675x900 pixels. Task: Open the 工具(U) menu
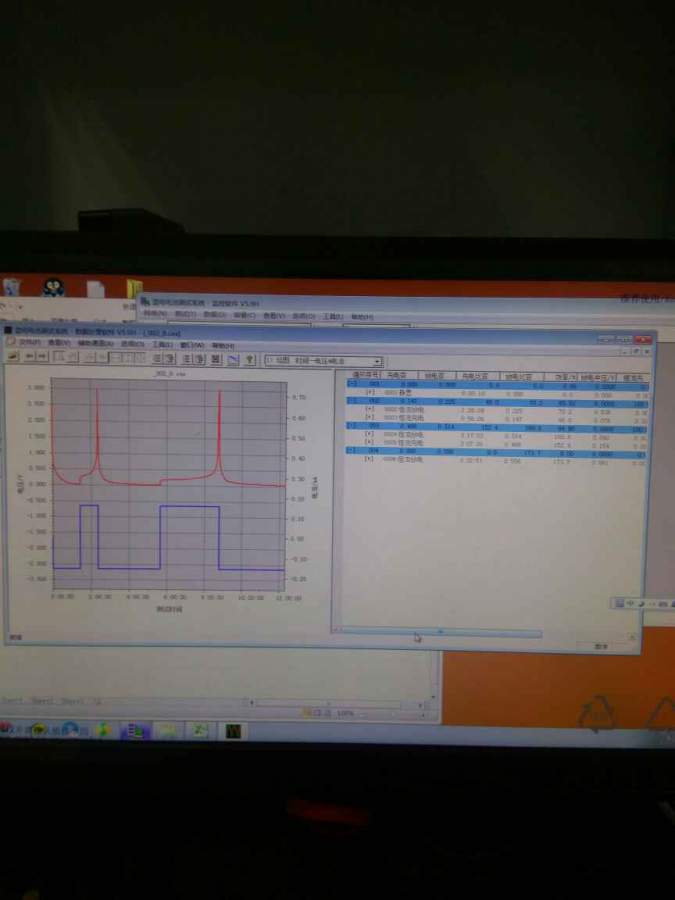pos(162,345)
